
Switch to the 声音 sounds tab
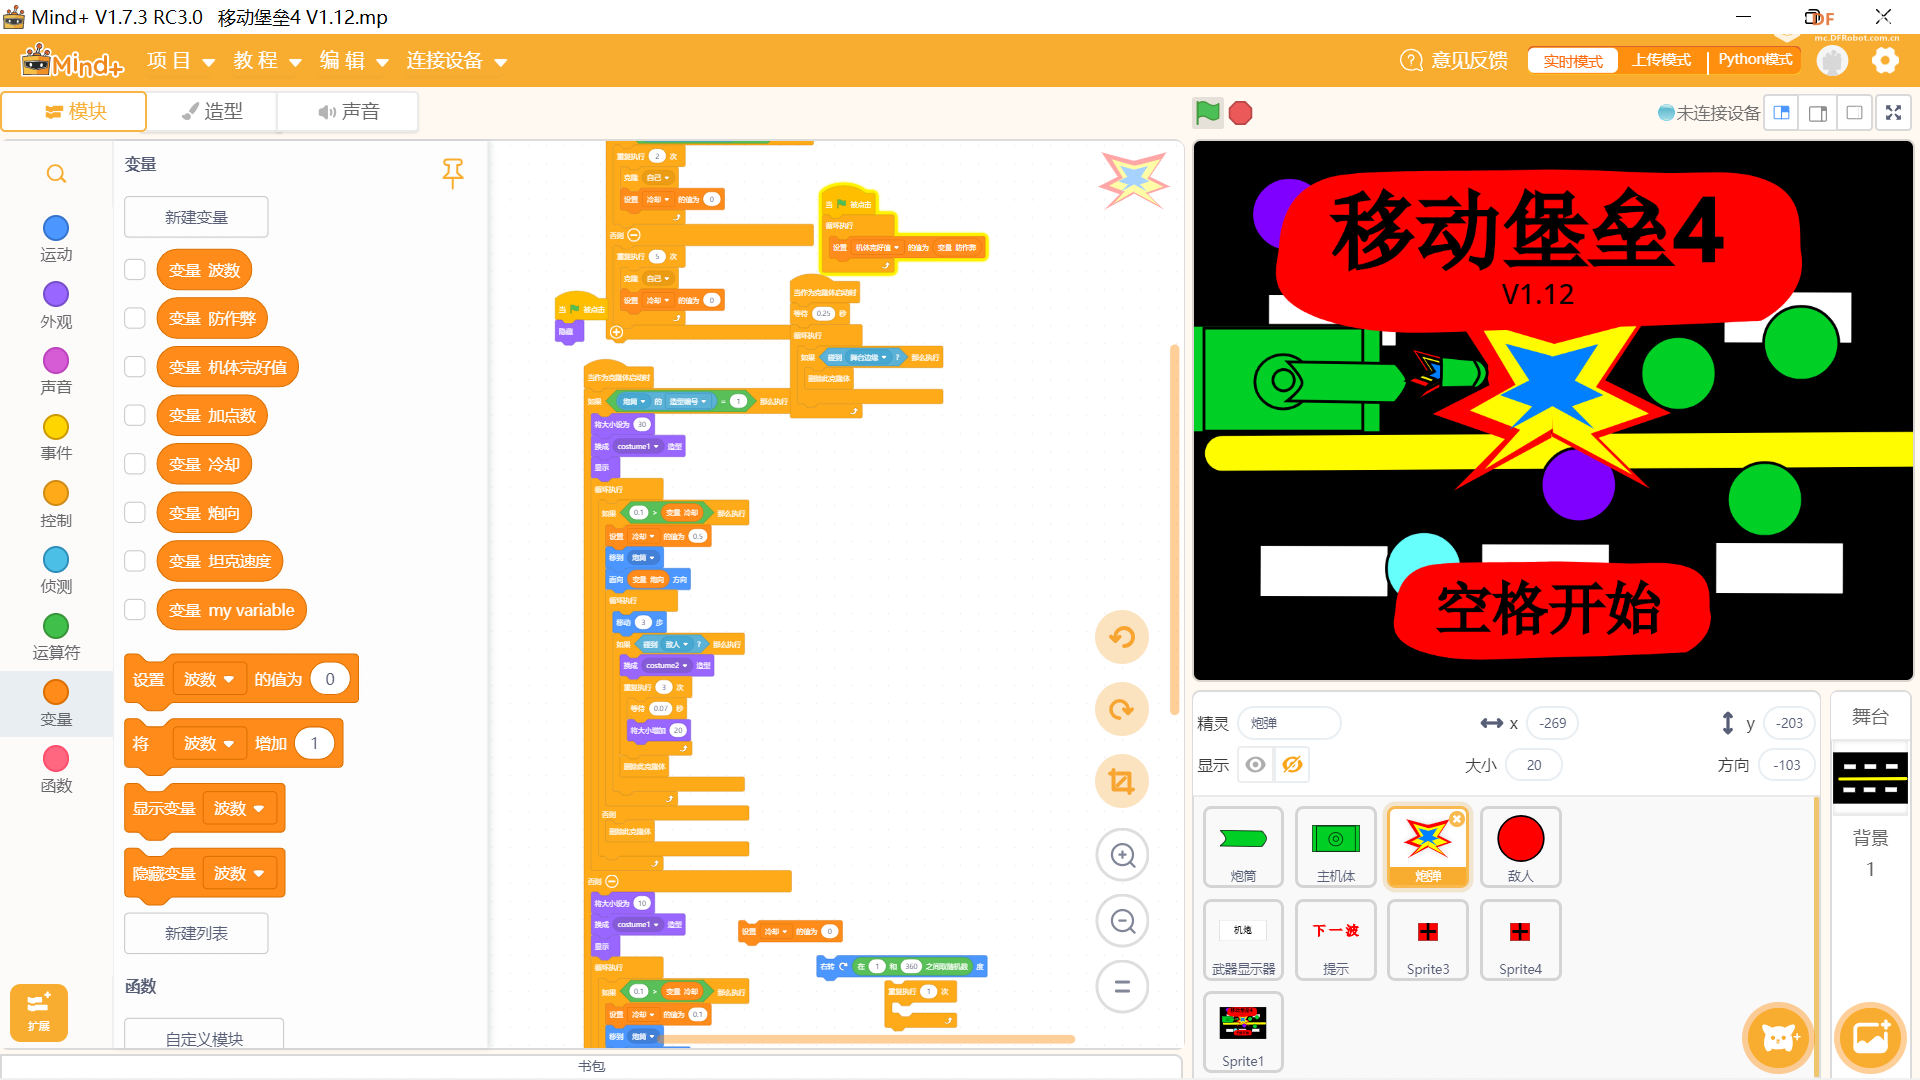(348, 111)
